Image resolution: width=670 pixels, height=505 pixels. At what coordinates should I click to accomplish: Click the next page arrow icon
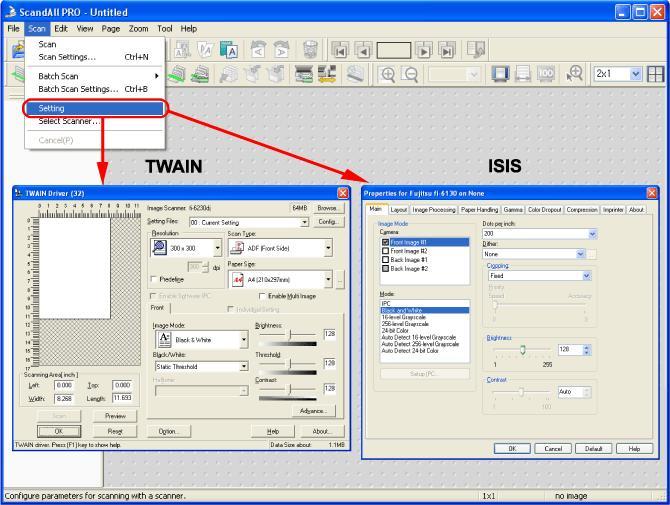pos(423,51)
